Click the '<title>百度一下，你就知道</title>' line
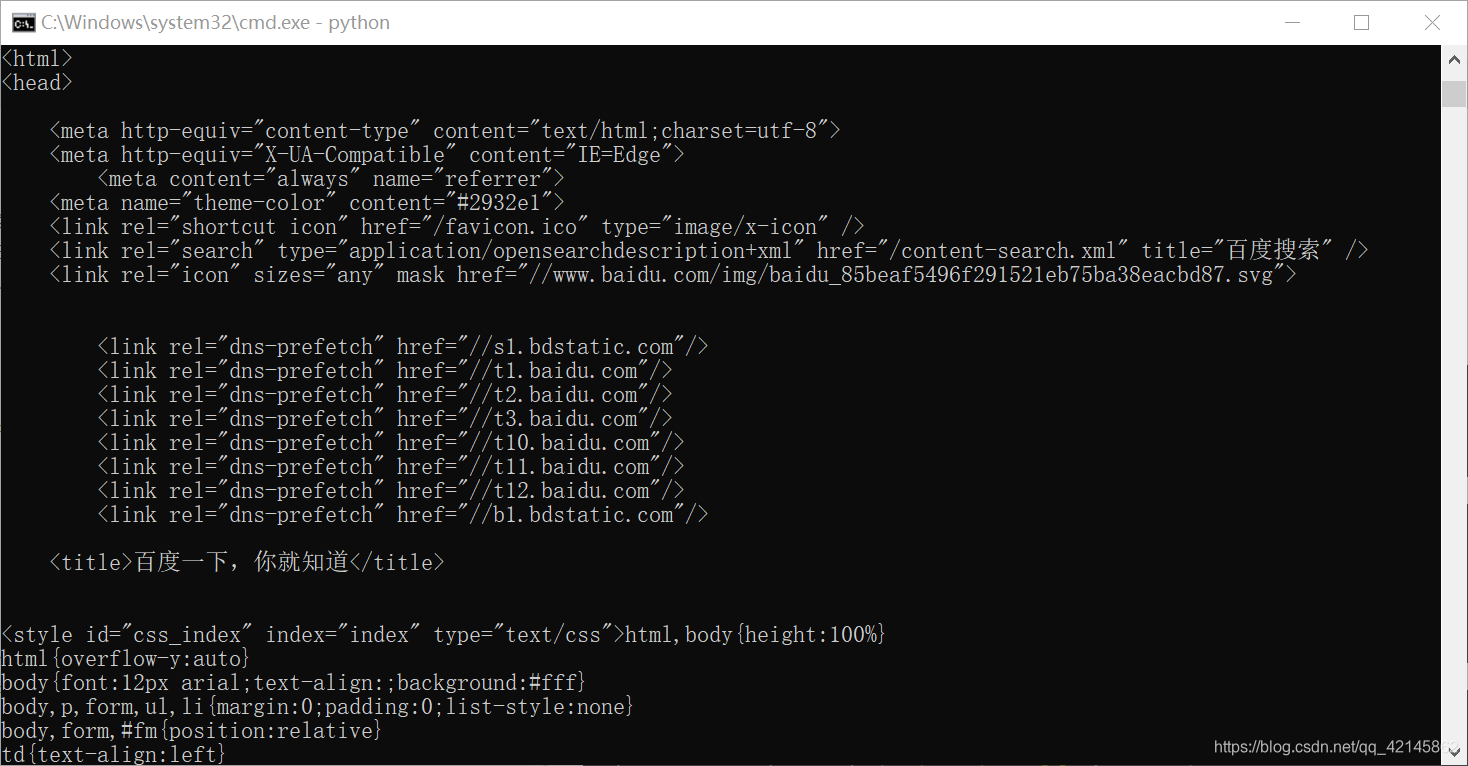1468x766 pixels. point(247,563)
